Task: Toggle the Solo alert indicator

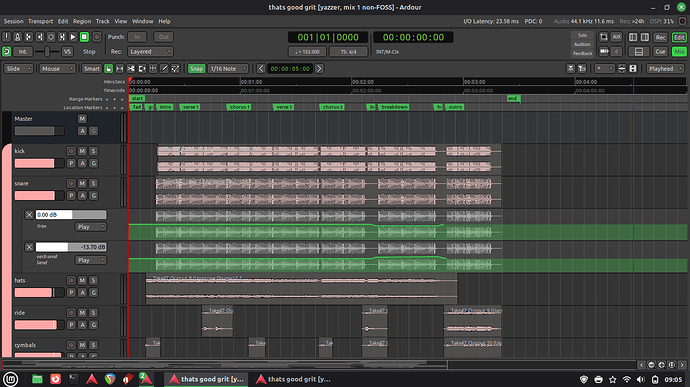Action: (x=582, y=35)
